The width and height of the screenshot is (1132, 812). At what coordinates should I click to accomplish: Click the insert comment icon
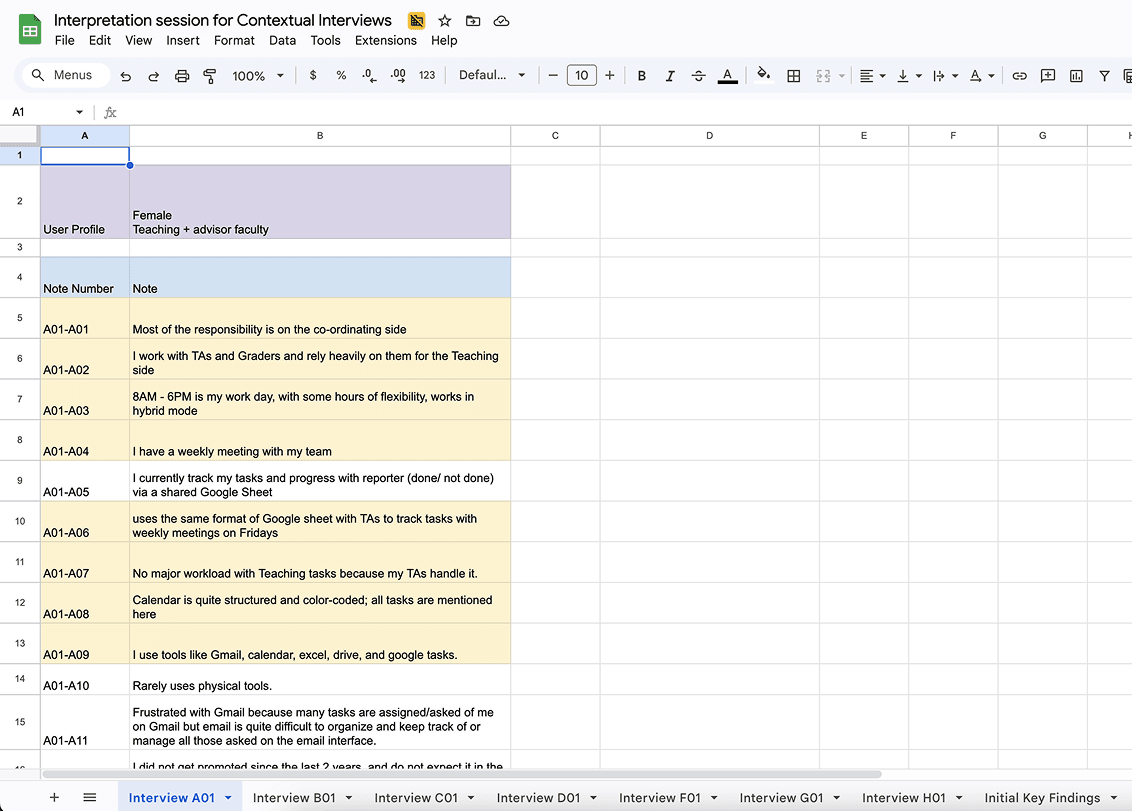[1048, 76]
